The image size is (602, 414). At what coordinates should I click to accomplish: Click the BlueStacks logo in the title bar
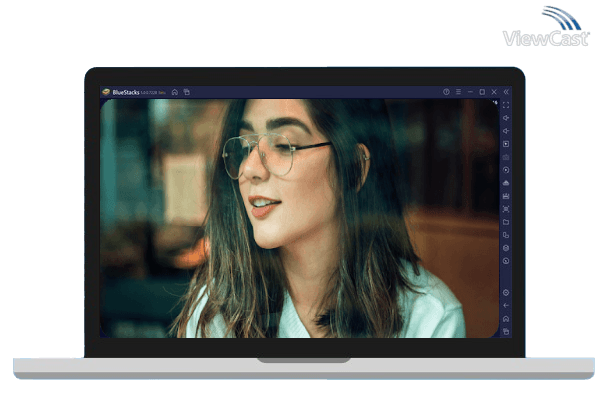pos(106,92)
